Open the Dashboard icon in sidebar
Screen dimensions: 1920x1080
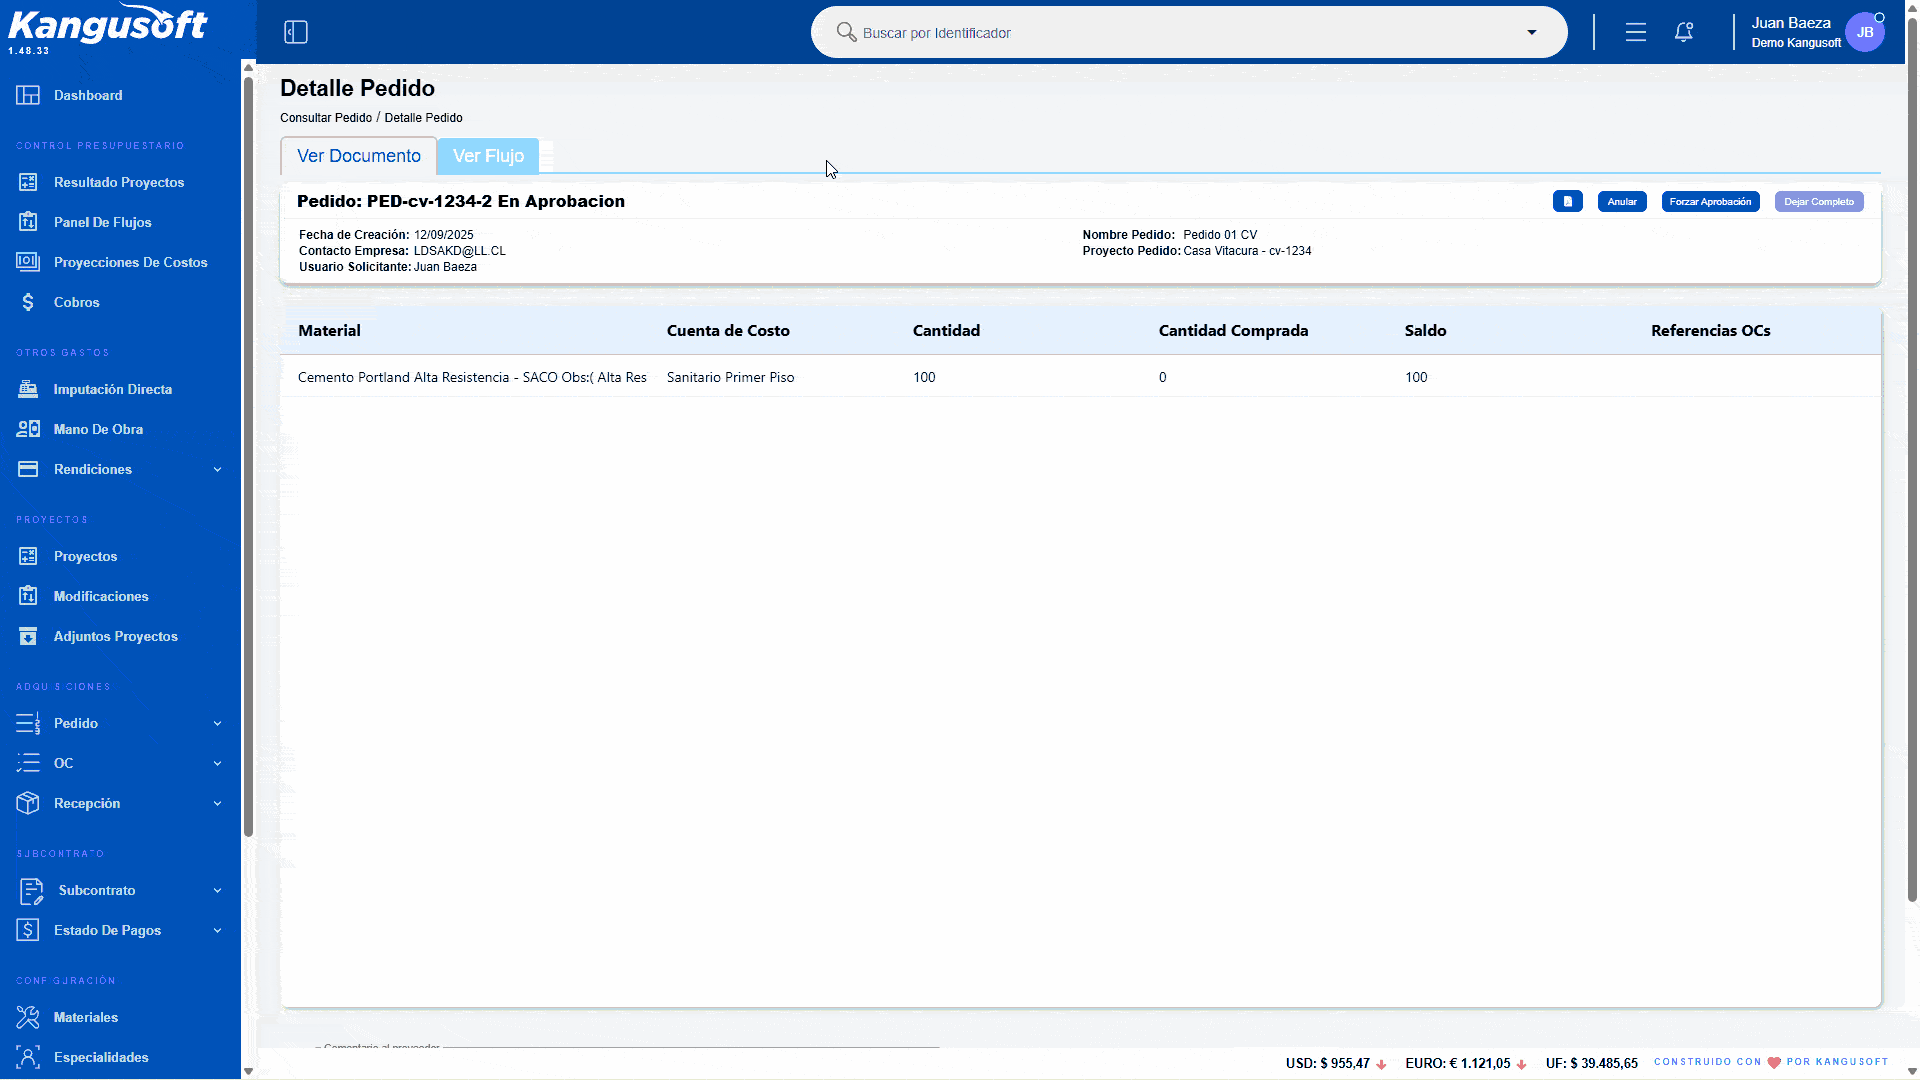click(28, 95)
